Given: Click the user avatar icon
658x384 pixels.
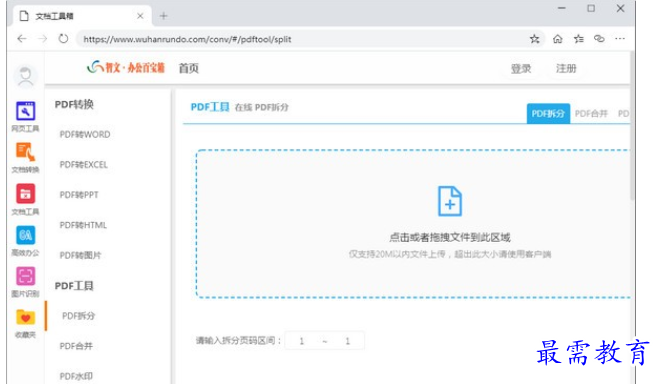Looking at the screenshot, I should pos(26,76).
